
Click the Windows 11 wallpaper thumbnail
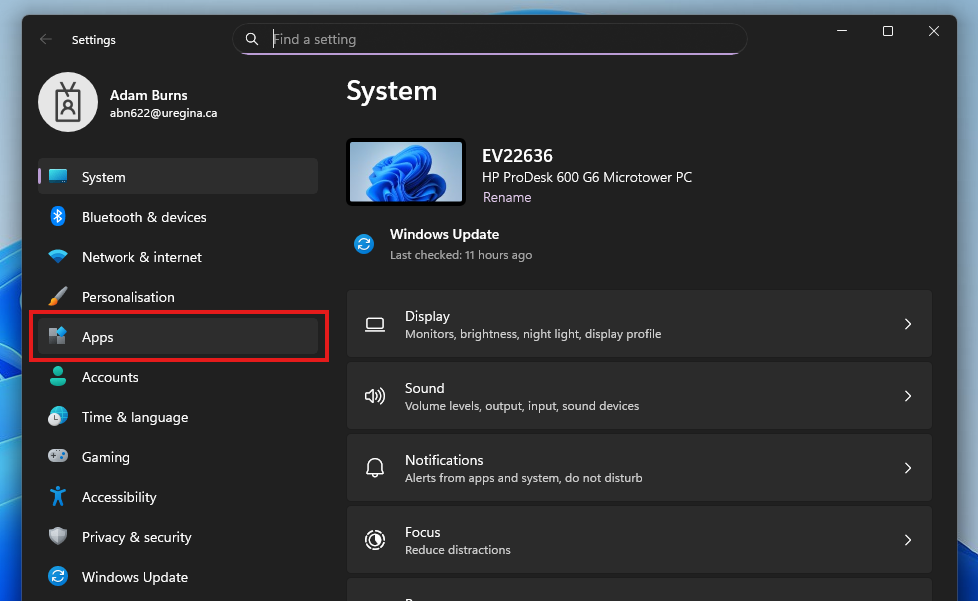click(406, 171)
